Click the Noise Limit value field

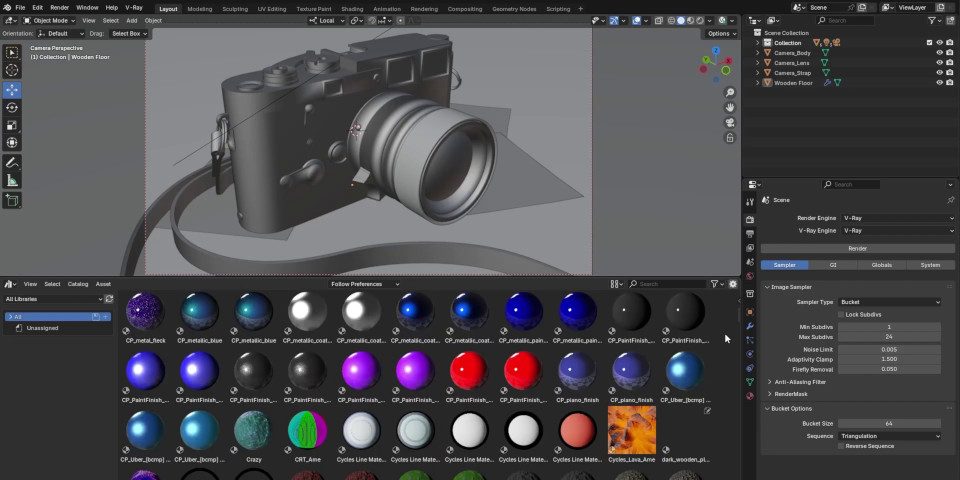890,350
